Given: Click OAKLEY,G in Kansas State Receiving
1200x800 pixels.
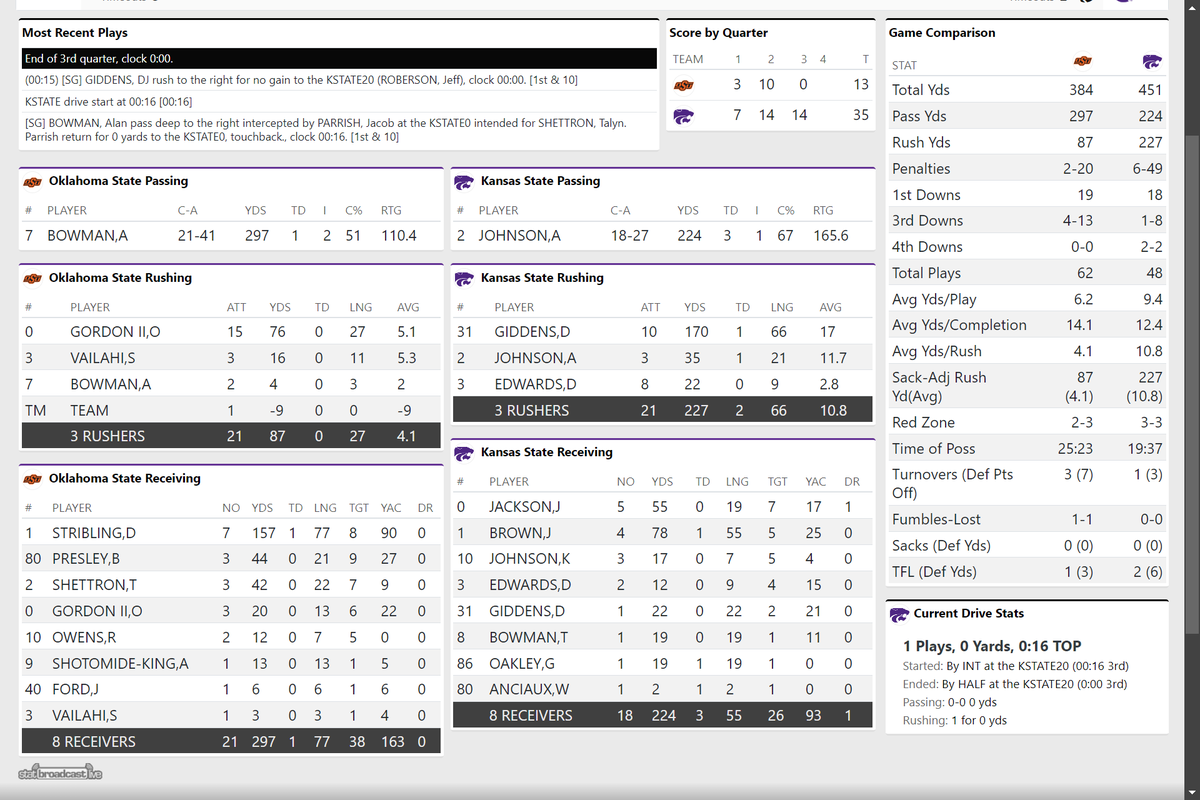Looking at the screenshot, I should point(524,663).
